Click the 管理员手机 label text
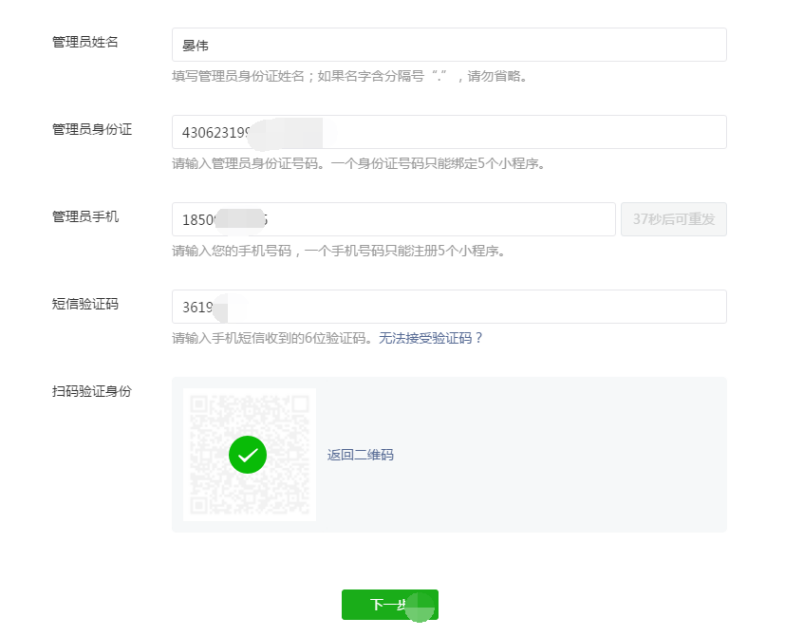 [85, 217]
